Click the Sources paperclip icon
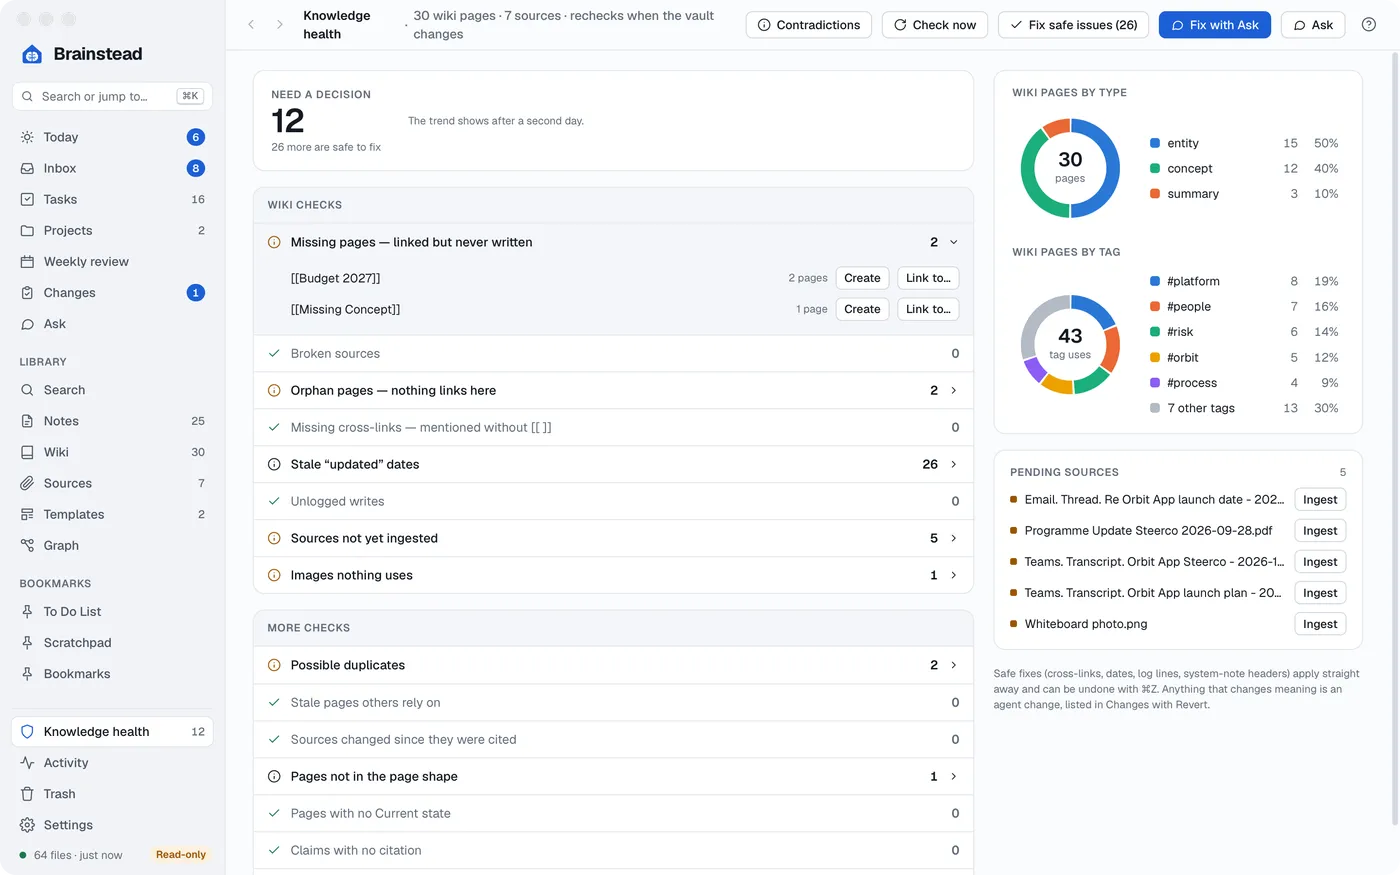 tap(27, 483)
